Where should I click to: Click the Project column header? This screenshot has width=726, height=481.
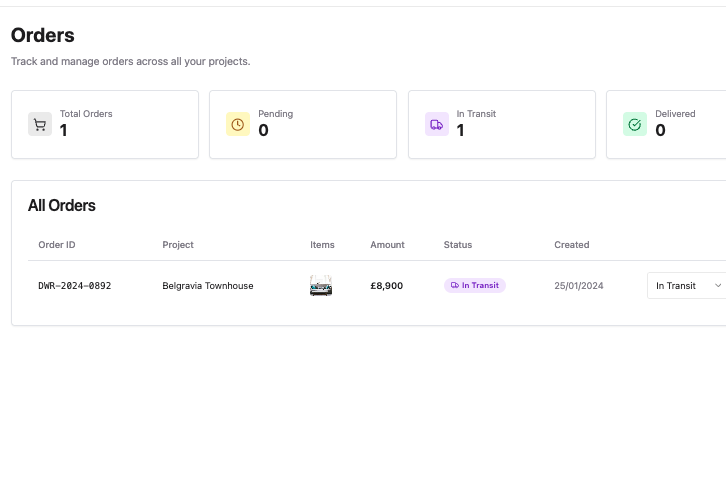coord(178,245)
